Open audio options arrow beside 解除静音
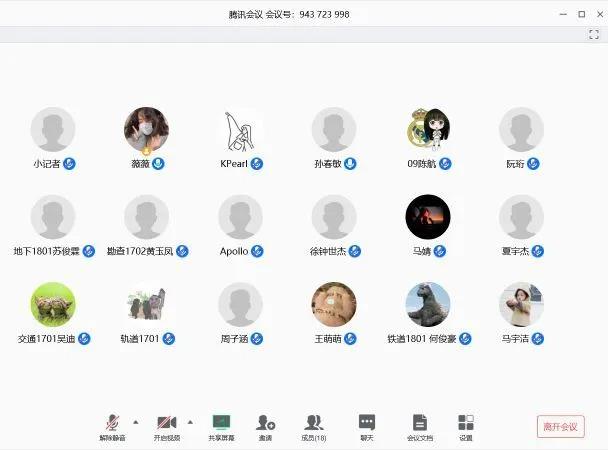The width and height of the screenshot is (608, 450). [135, 422]
